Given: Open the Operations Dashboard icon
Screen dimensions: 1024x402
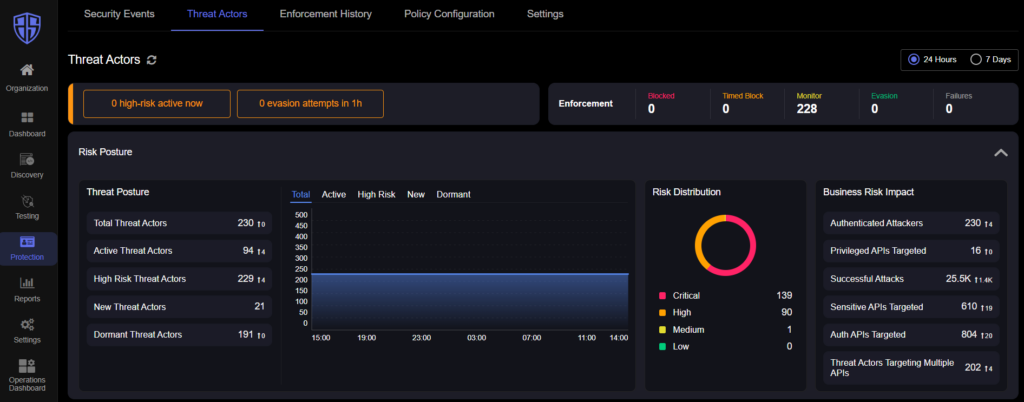Looking at the screenshot, I should [27, 365].
